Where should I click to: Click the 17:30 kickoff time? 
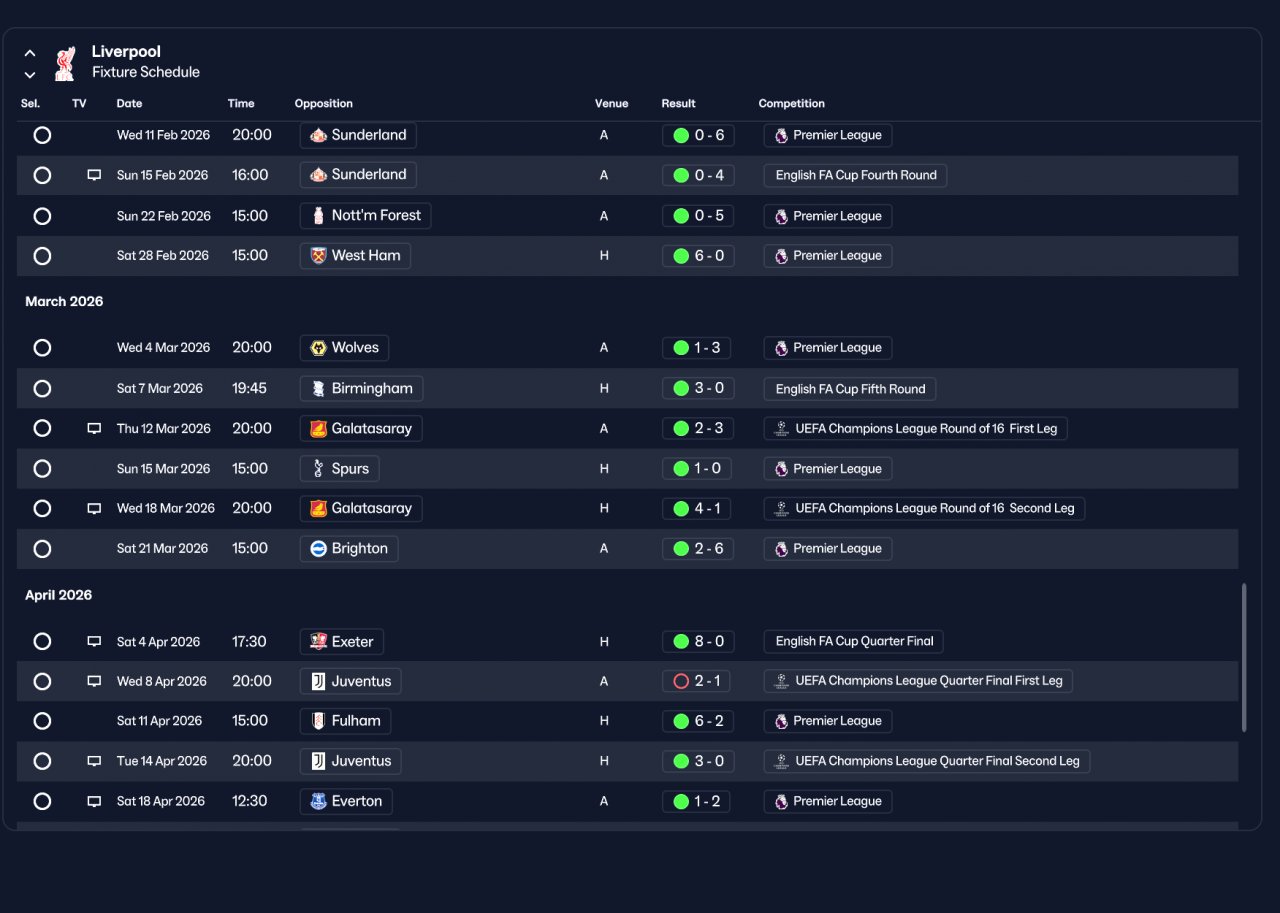(250, 642)
